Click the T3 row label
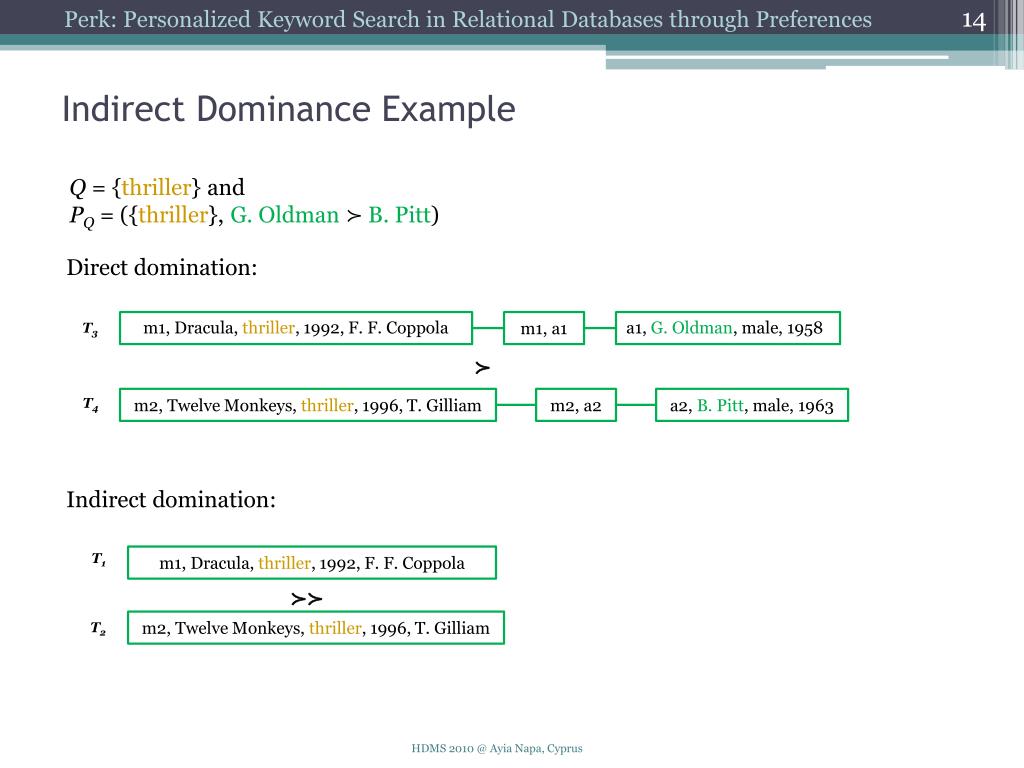1024x768 pixels. 90,329
